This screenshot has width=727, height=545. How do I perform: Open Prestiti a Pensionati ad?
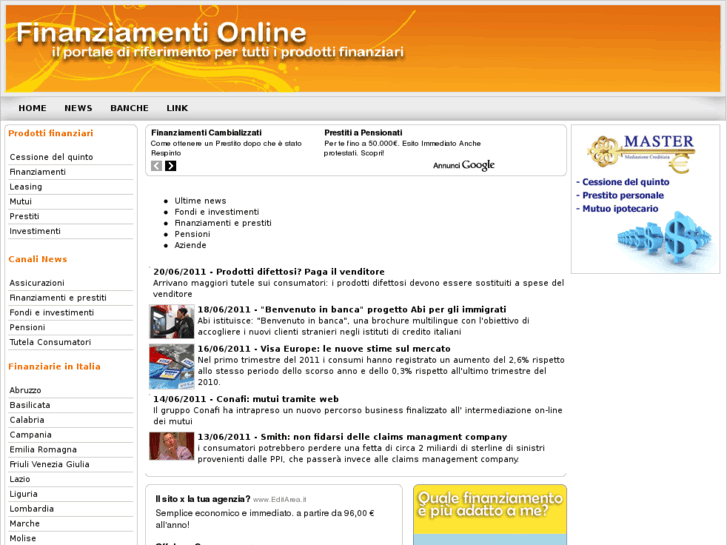pyautogui.click(x=363, y=133)
